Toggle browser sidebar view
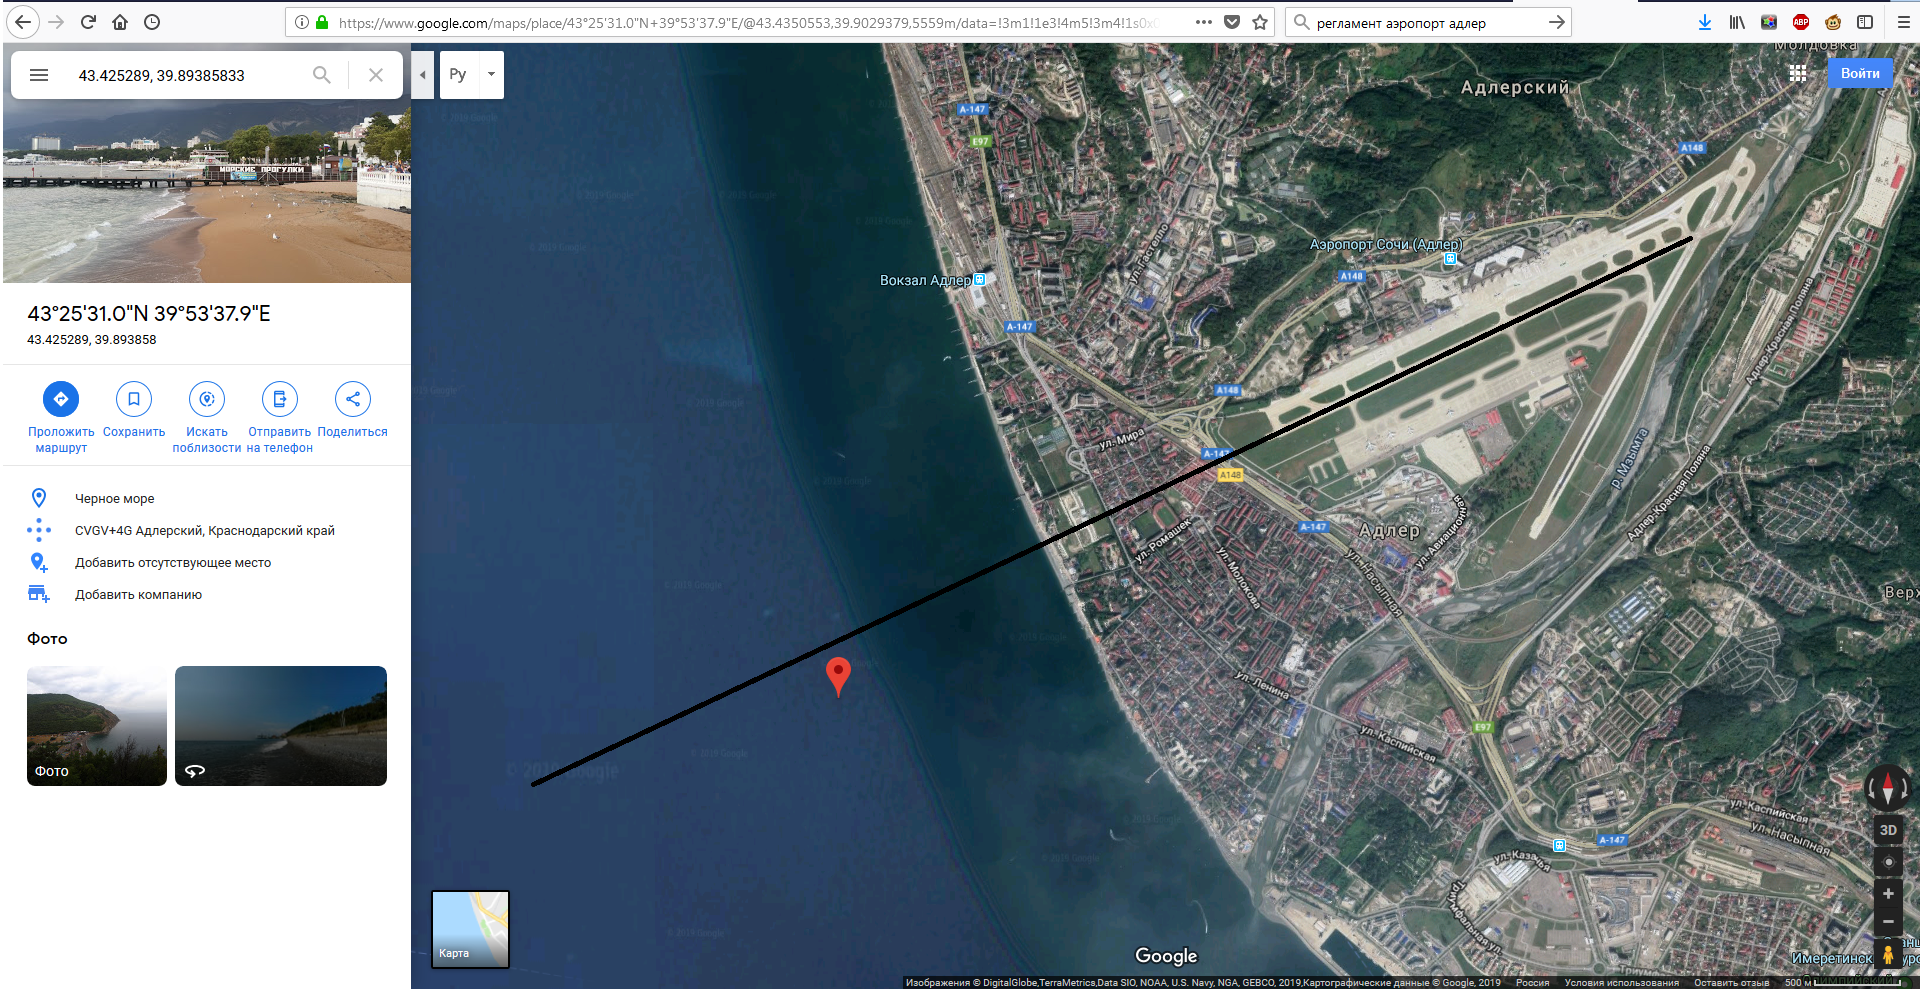The width and height of the screenshot is (1920, 989). coord(1865,22)
